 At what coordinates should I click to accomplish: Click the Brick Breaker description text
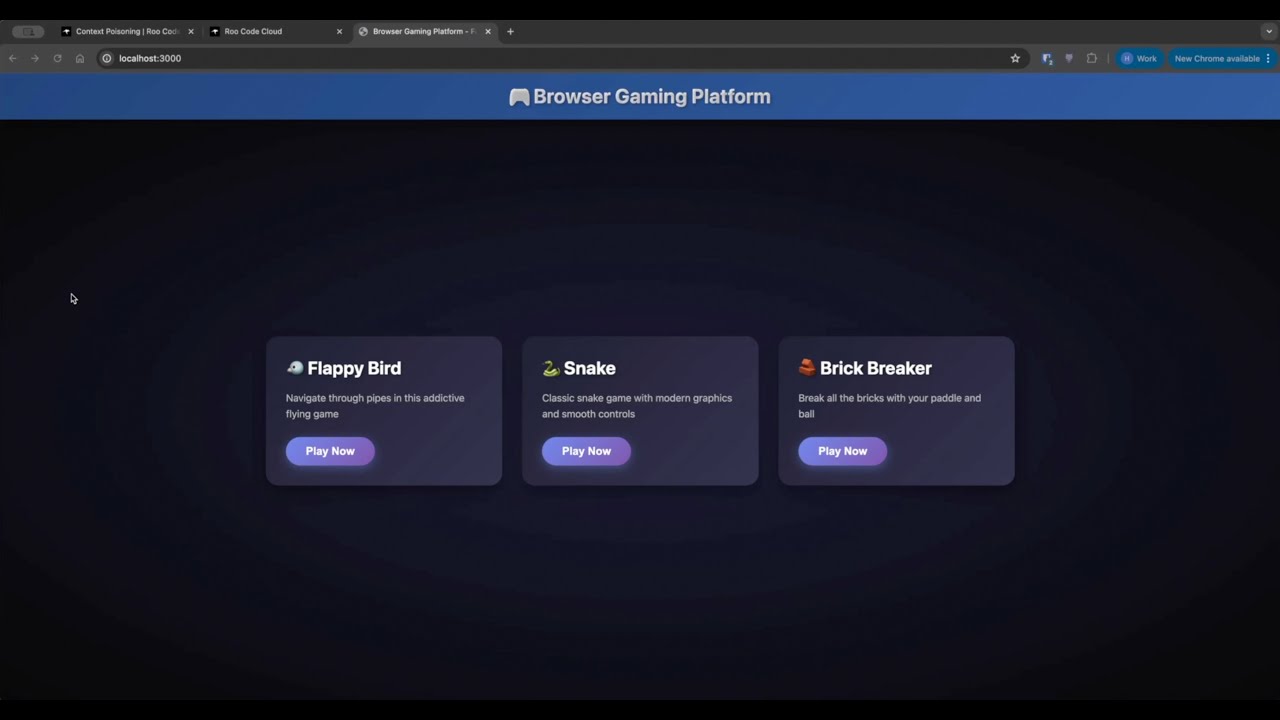pyautogui.click(x=889, y=406)
